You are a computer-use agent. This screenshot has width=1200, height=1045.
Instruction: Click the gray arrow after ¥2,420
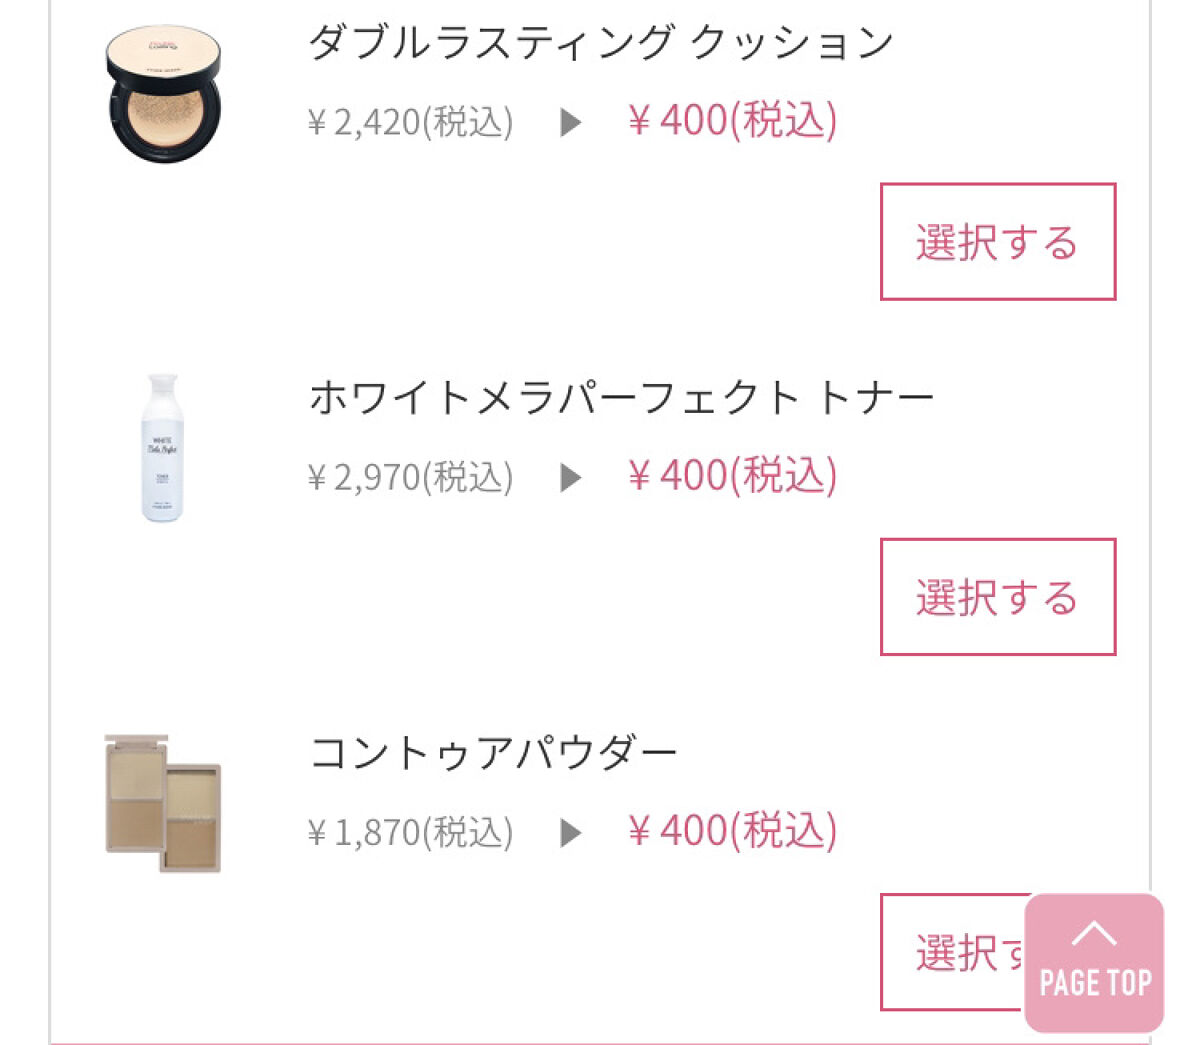pyautogui.click(x=571, y=123)
